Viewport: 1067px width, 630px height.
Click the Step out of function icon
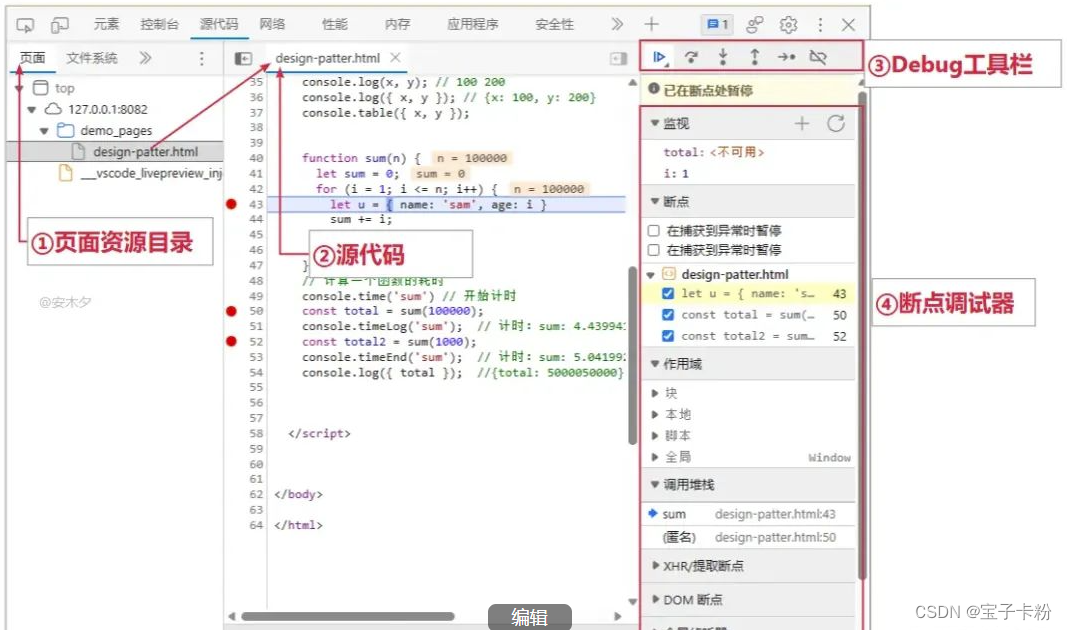[x=755, y=57]
